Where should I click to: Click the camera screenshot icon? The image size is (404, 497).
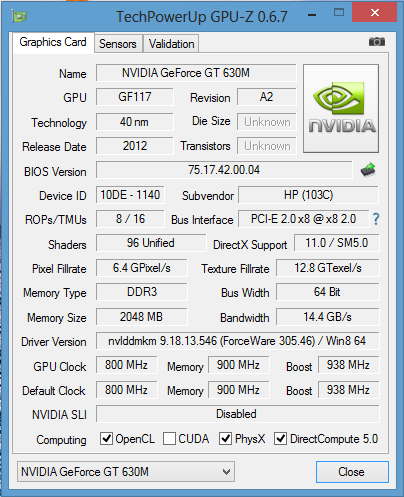tap(377, 42)
